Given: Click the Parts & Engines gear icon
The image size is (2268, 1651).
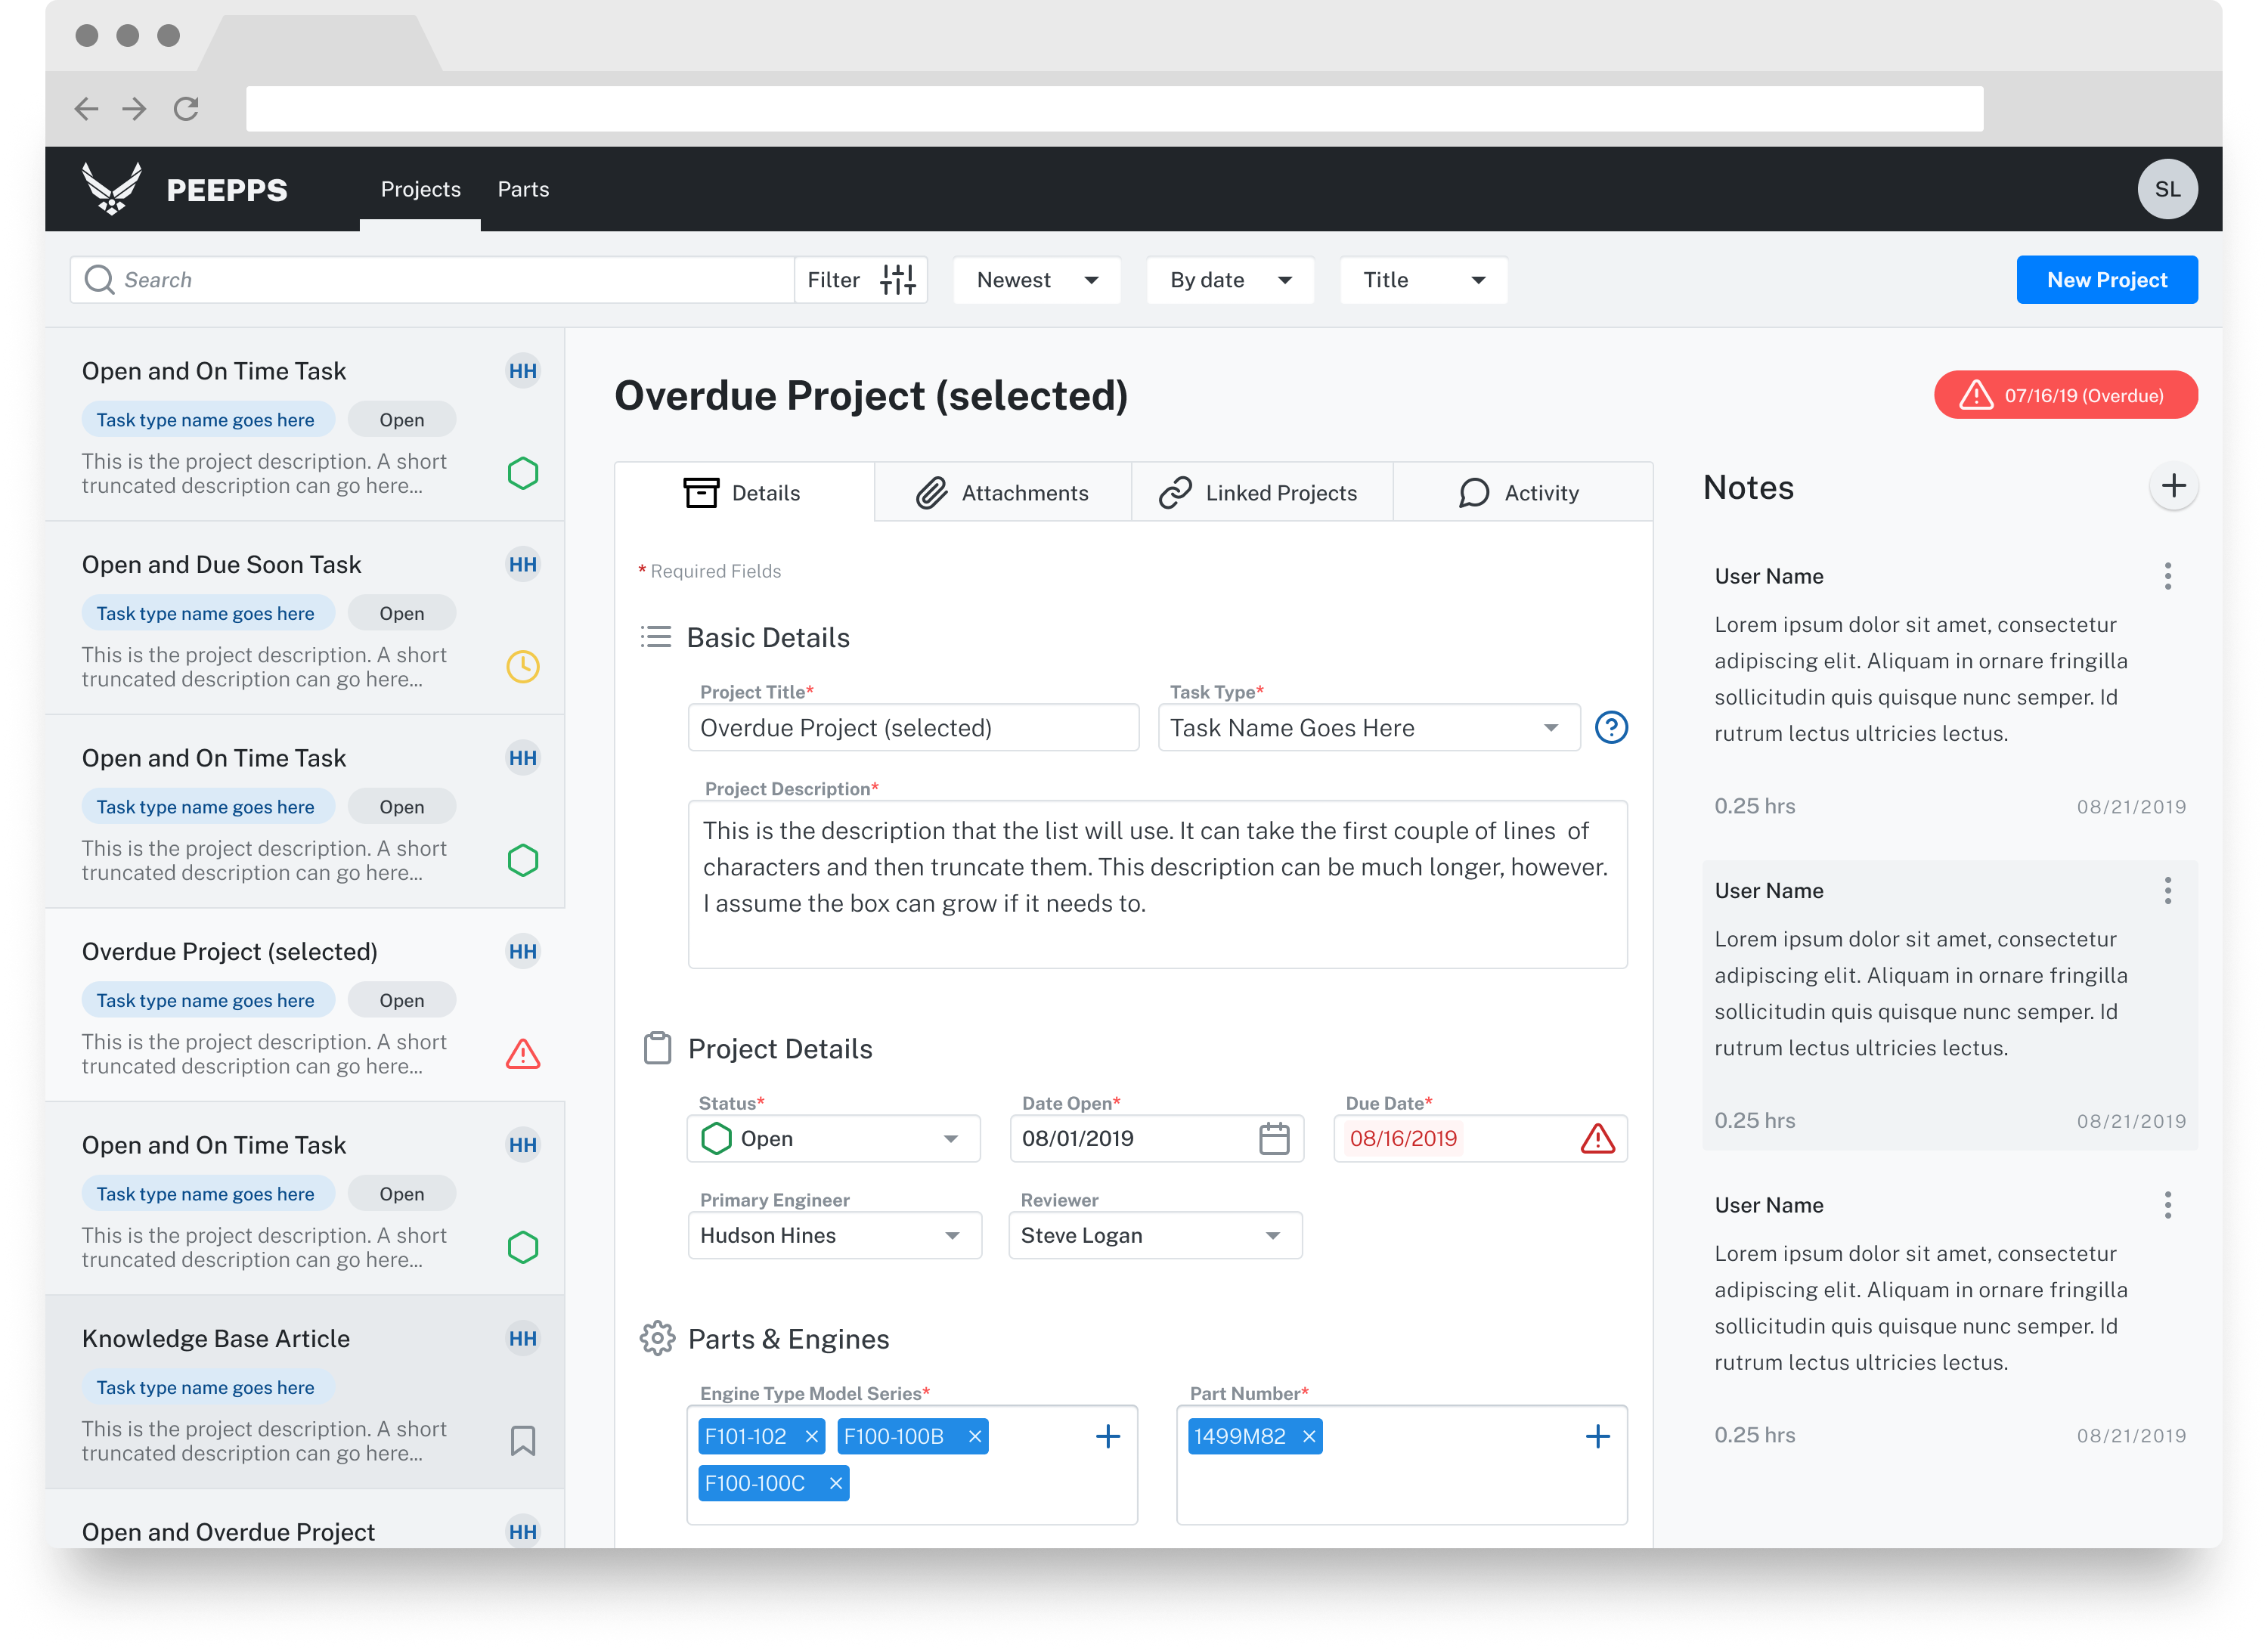Looking at the screenshot, I should coord(657,1340).
